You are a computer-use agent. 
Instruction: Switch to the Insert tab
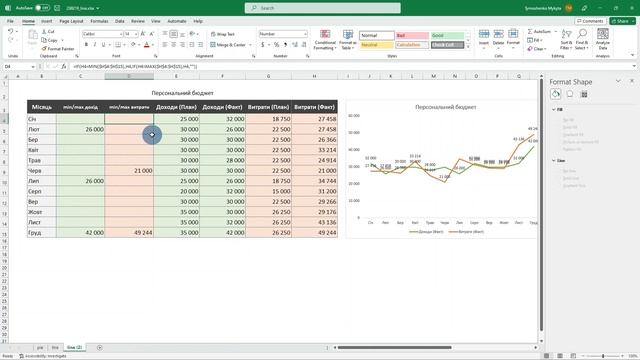[x=47, y=21]
